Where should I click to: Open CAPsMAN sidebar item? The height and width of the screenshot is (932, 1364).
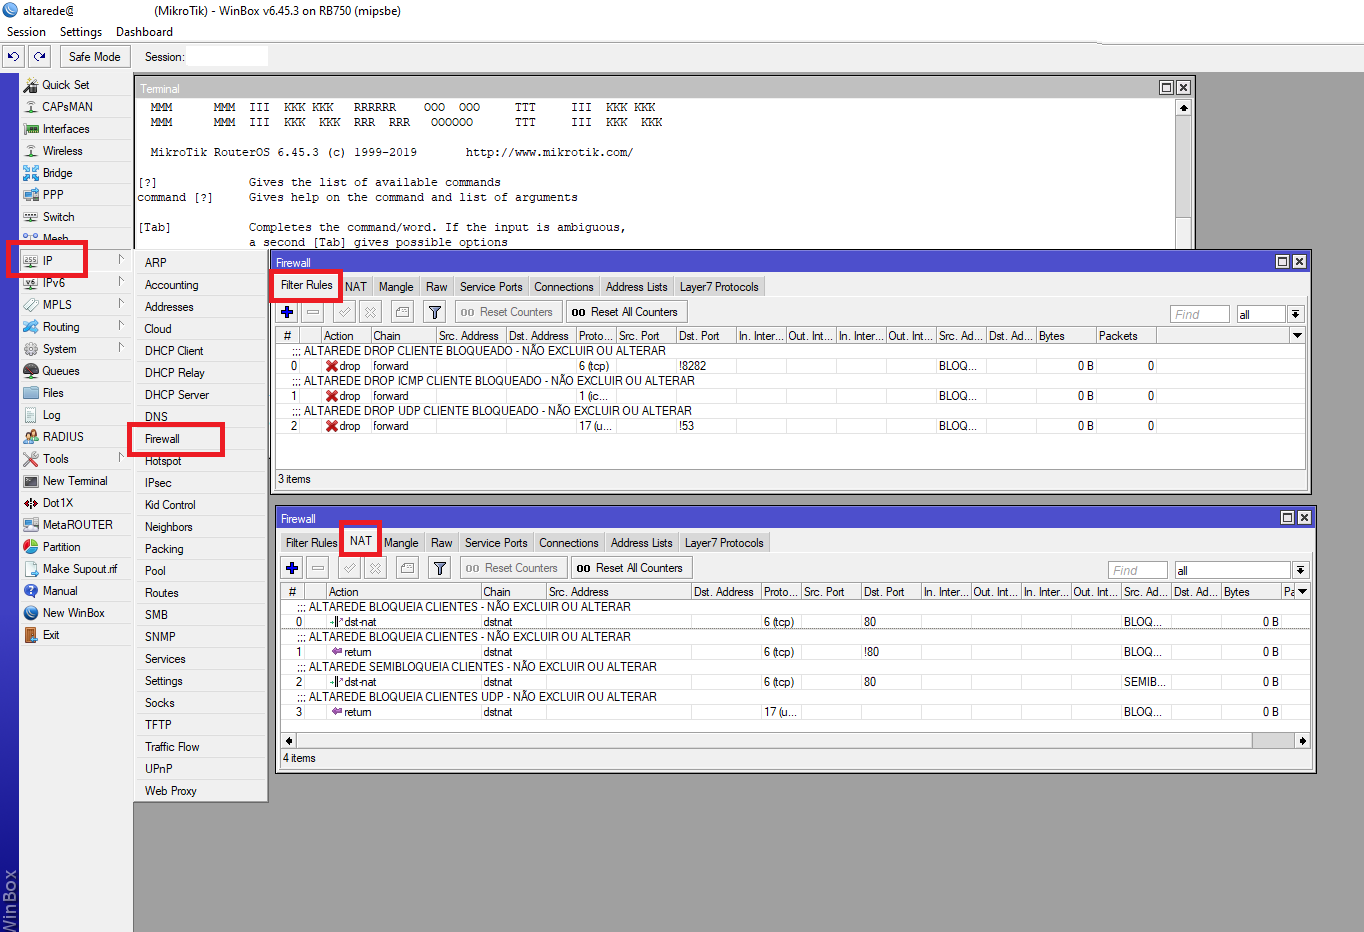coord(67,107)
